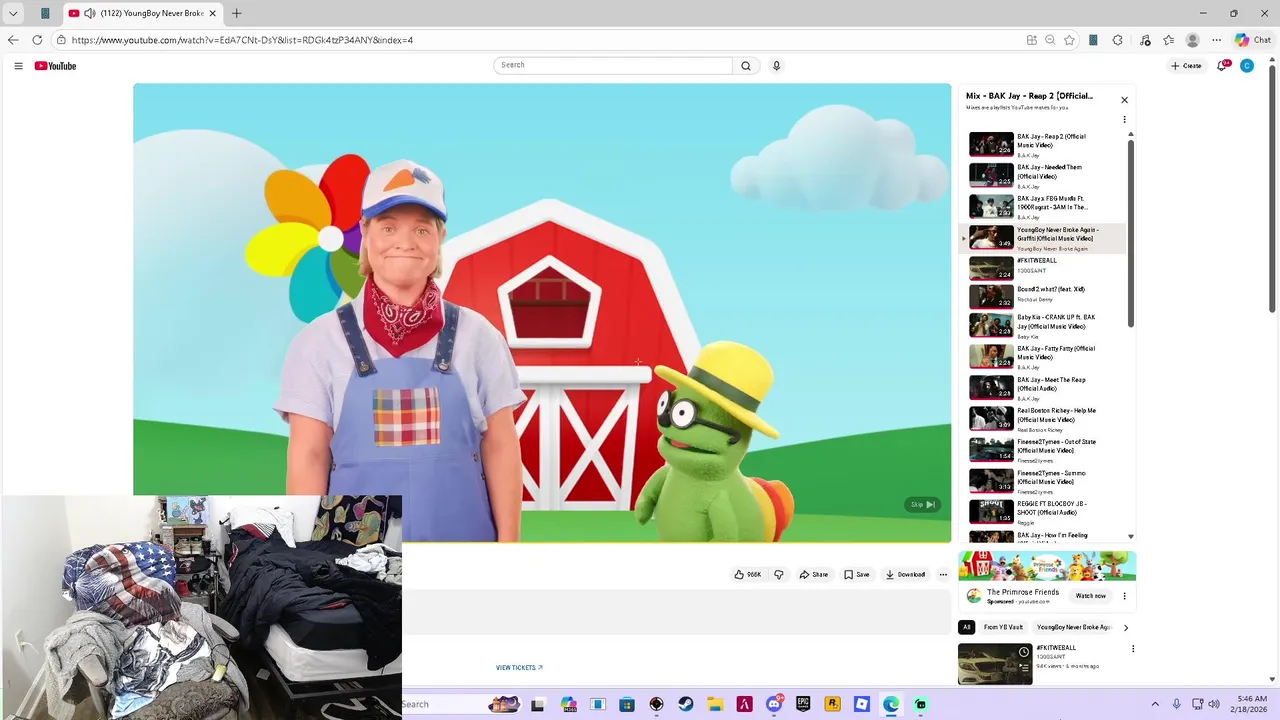The height and width of the screenshot is (720, 1280).
Task: Open the media control music-note icon
Action: pyautogui.click(x=1145, y=40)
